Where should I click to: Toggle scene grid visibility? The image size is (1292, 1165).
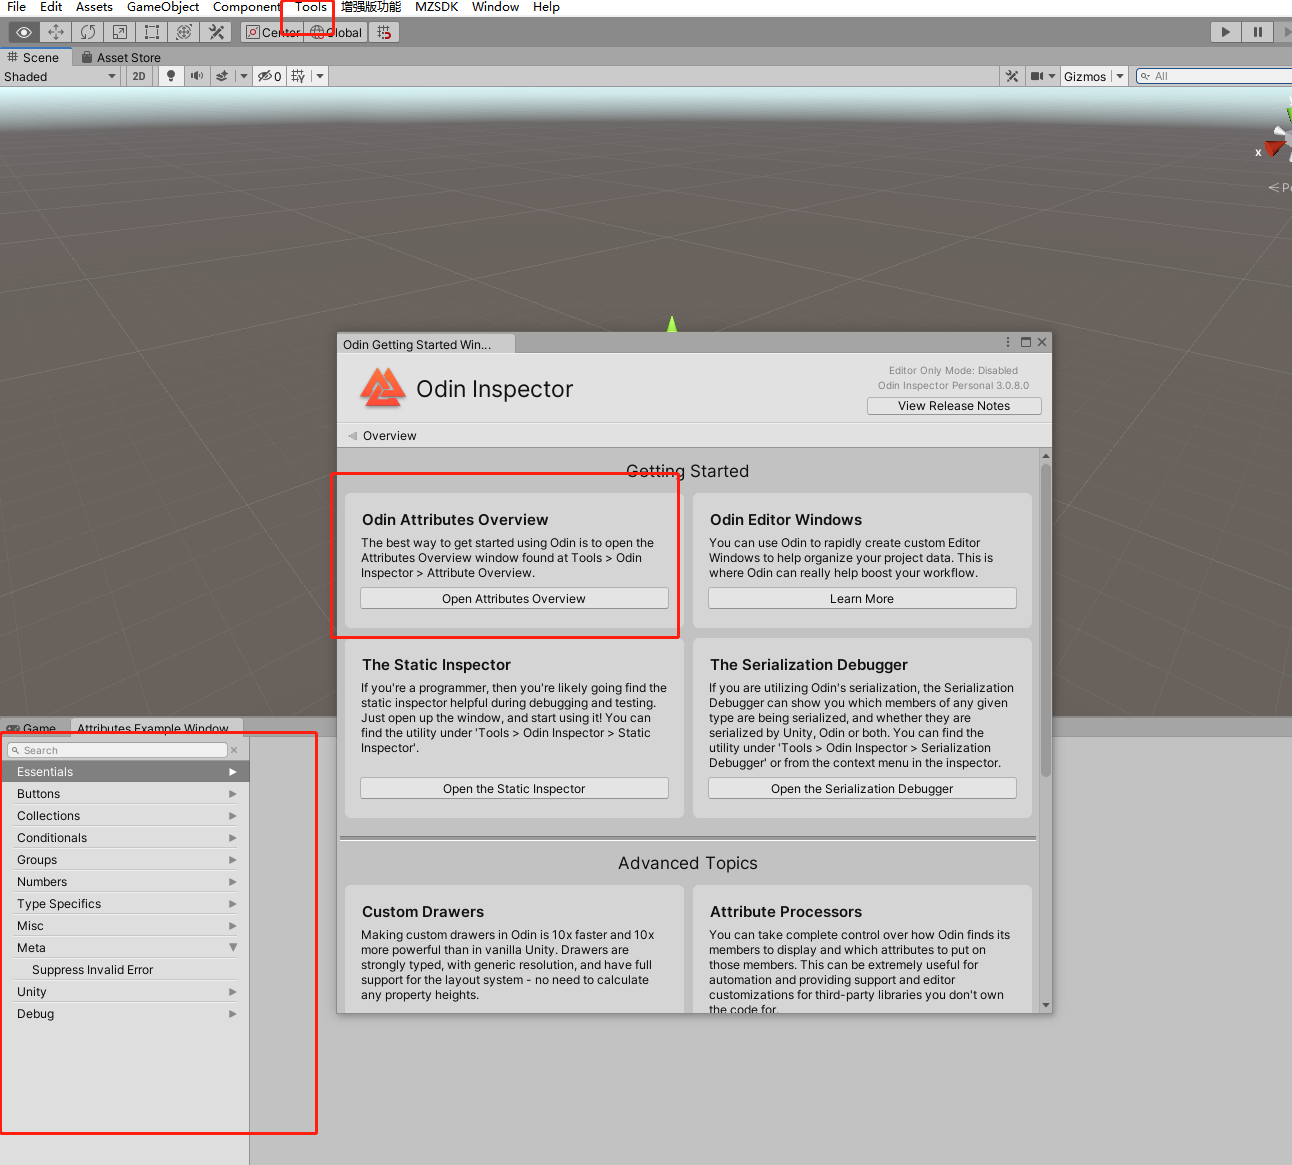(298, 76)
